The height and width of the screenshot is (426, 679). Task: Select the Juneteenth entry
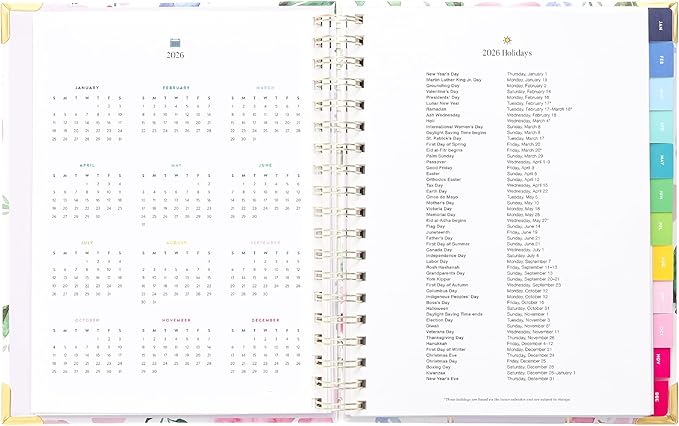tap(438, 232)
